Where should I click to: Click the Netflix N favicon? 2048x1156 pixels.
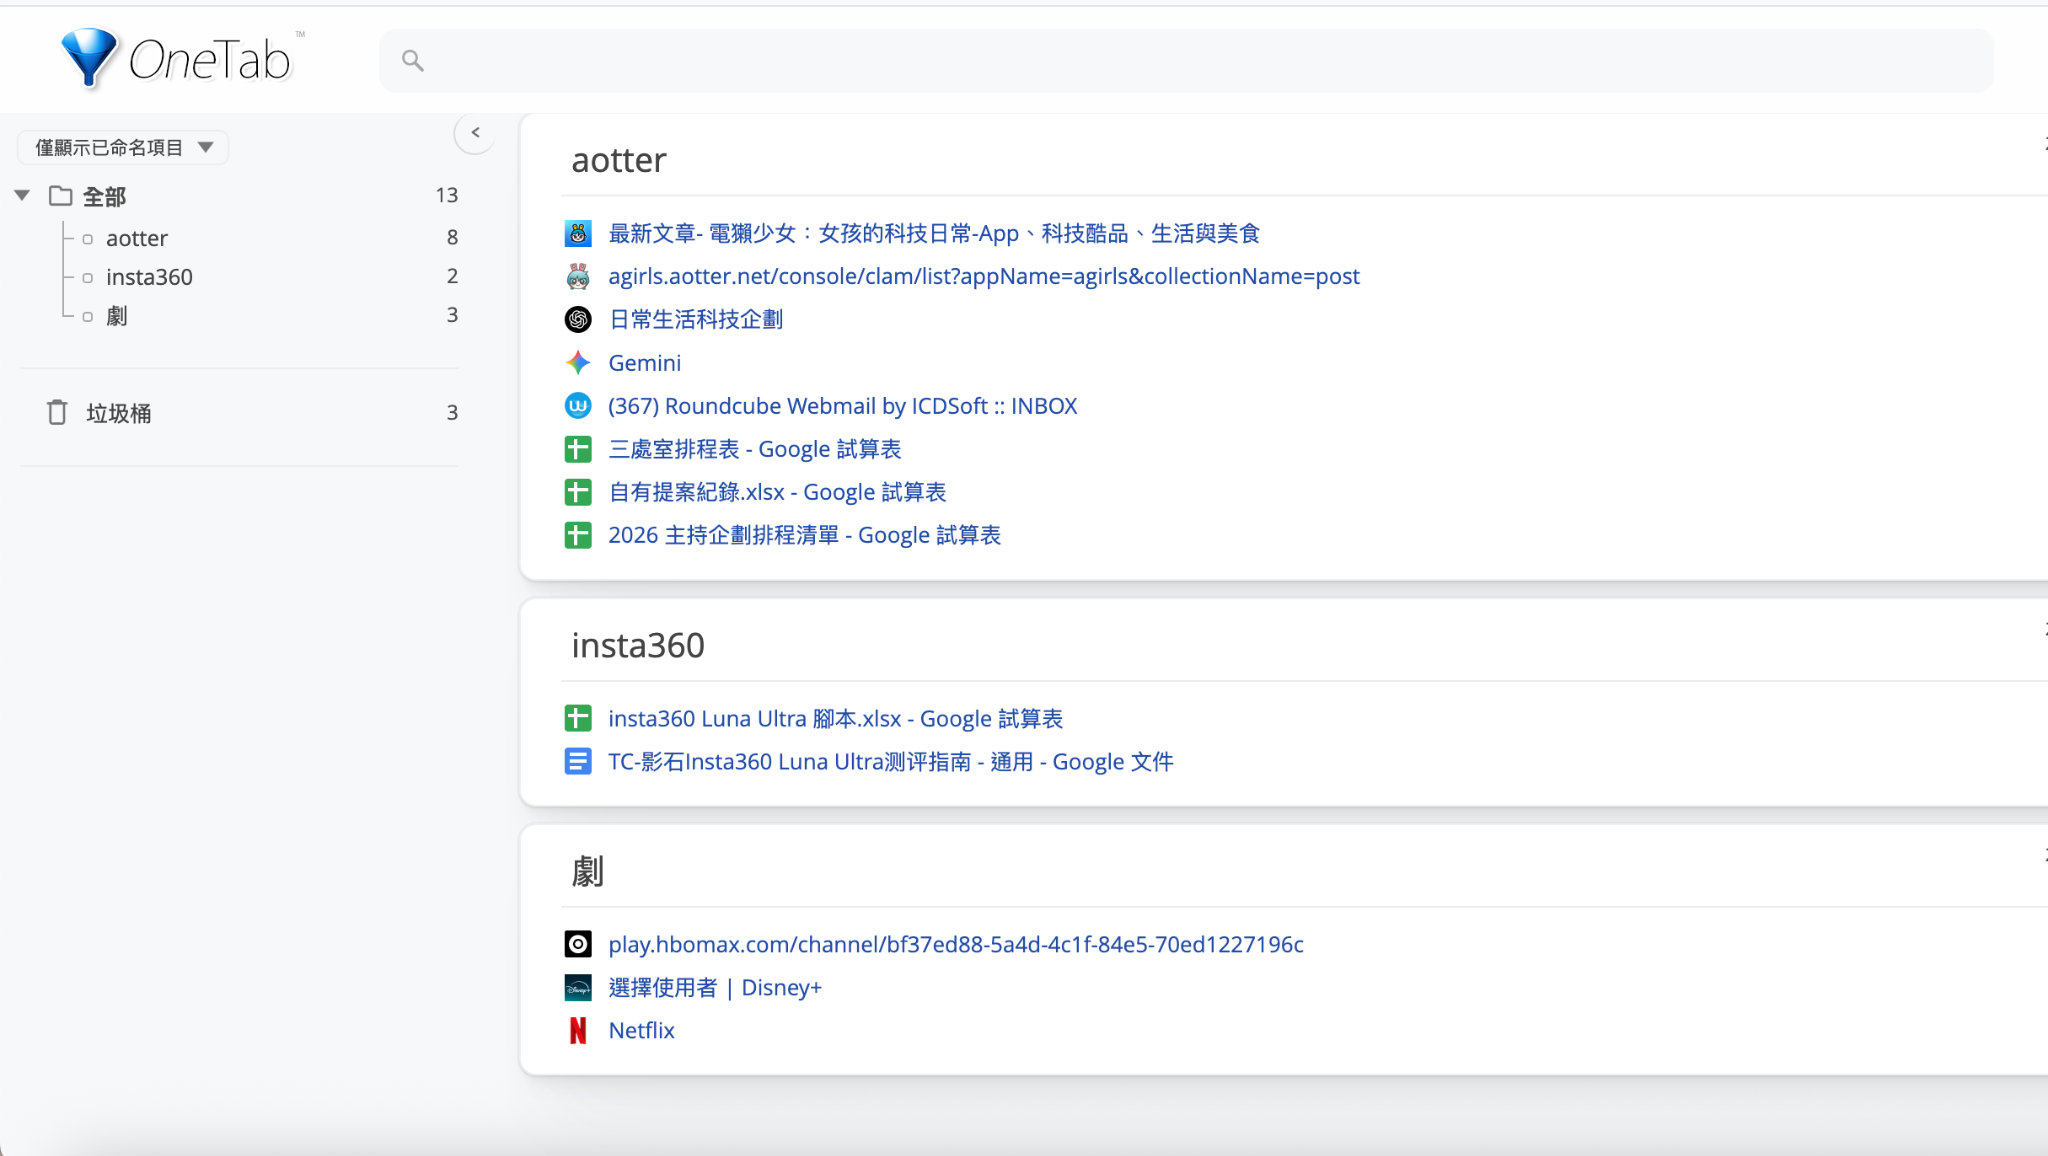[578, 1030]
